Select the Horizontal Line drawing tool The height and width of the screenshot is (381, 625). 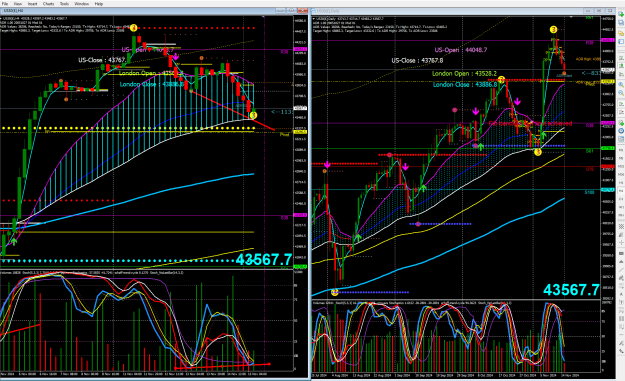[621, 334]
